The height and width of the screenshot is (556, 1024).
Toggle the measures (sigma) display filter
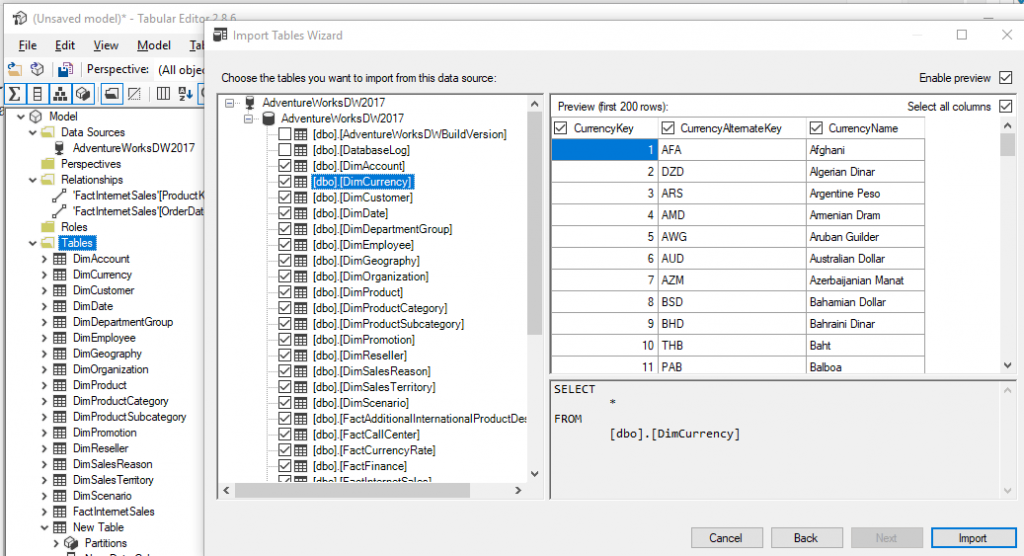[14, 94]
